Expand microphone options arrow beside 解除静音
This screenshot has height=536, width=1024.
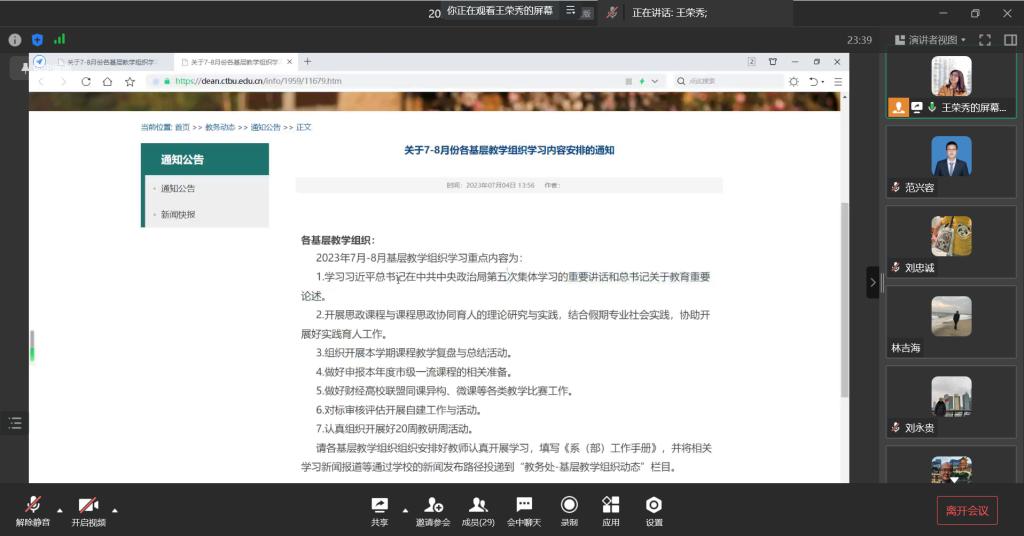tap(60, 510)
